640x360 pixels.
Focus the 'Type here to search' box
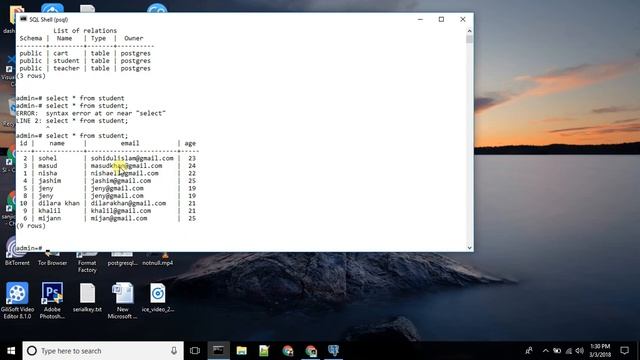coord(103,351)
